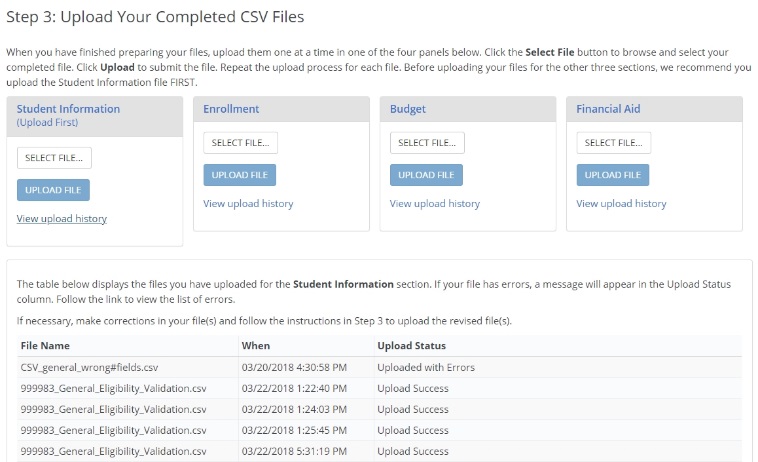Open Student Information's View upload history link

(62, 218)
